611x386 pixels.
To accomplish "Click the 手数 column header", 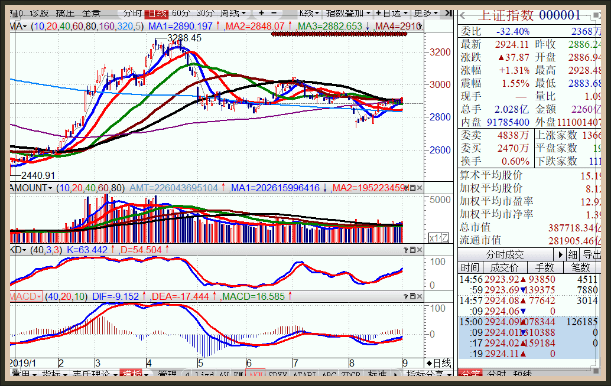I will tap(545, 268).
